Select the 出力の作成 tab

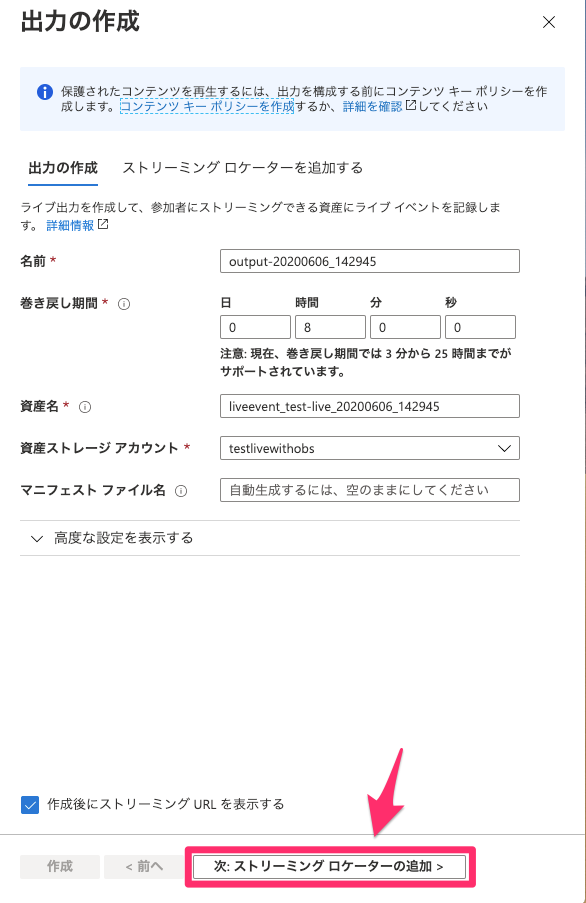click(x=63, y=168)
